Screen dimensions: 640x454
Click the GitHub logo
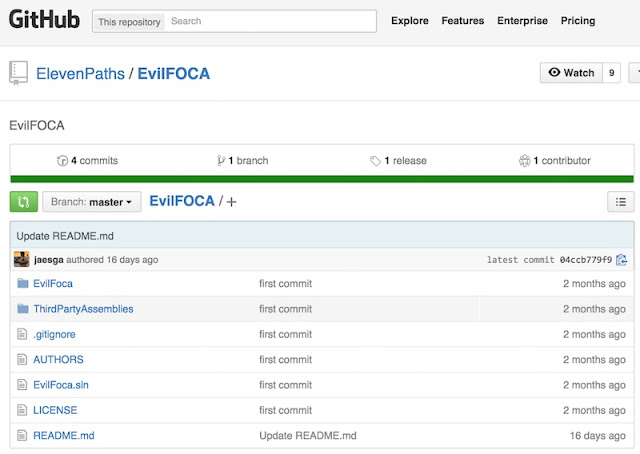click(44, 20)
